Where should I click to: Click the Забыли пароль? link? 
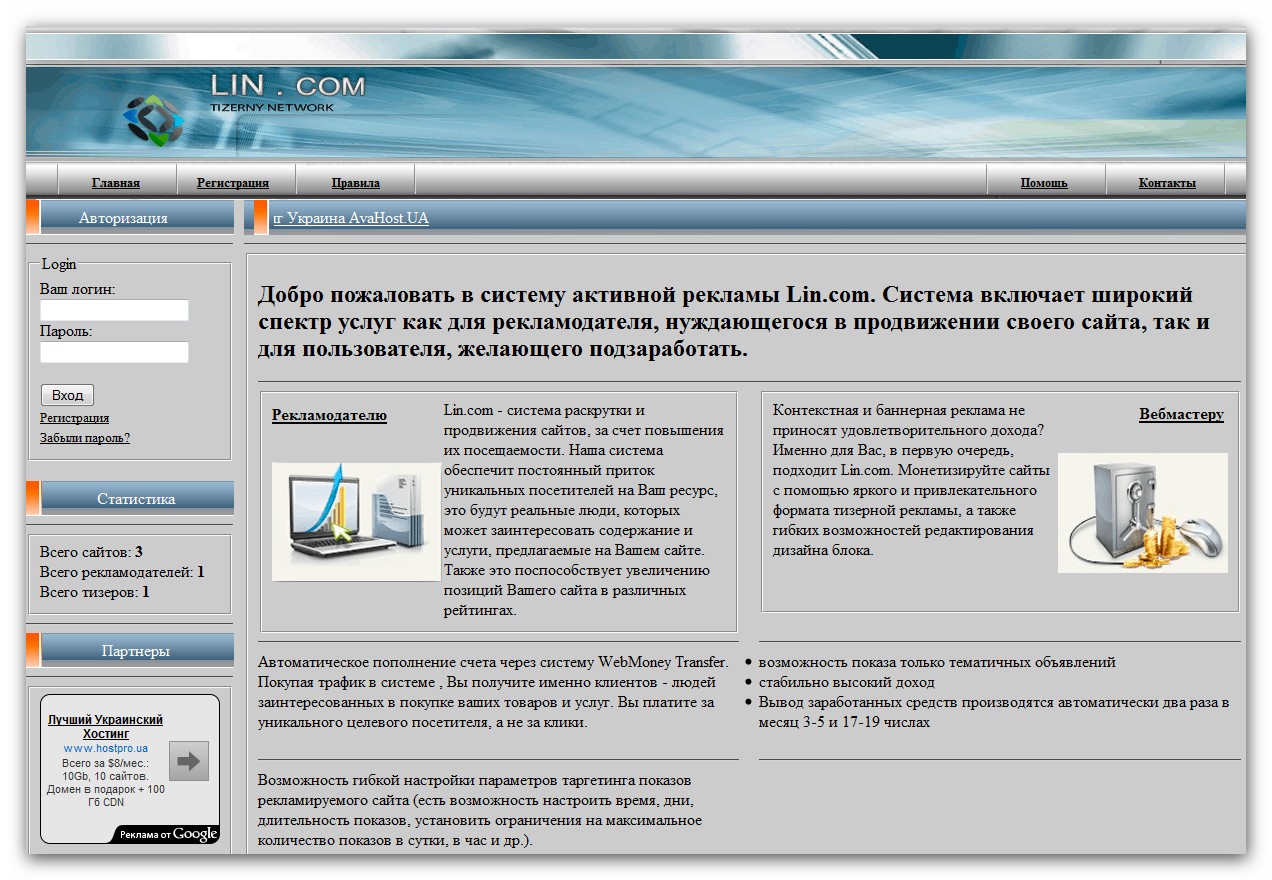85,438
